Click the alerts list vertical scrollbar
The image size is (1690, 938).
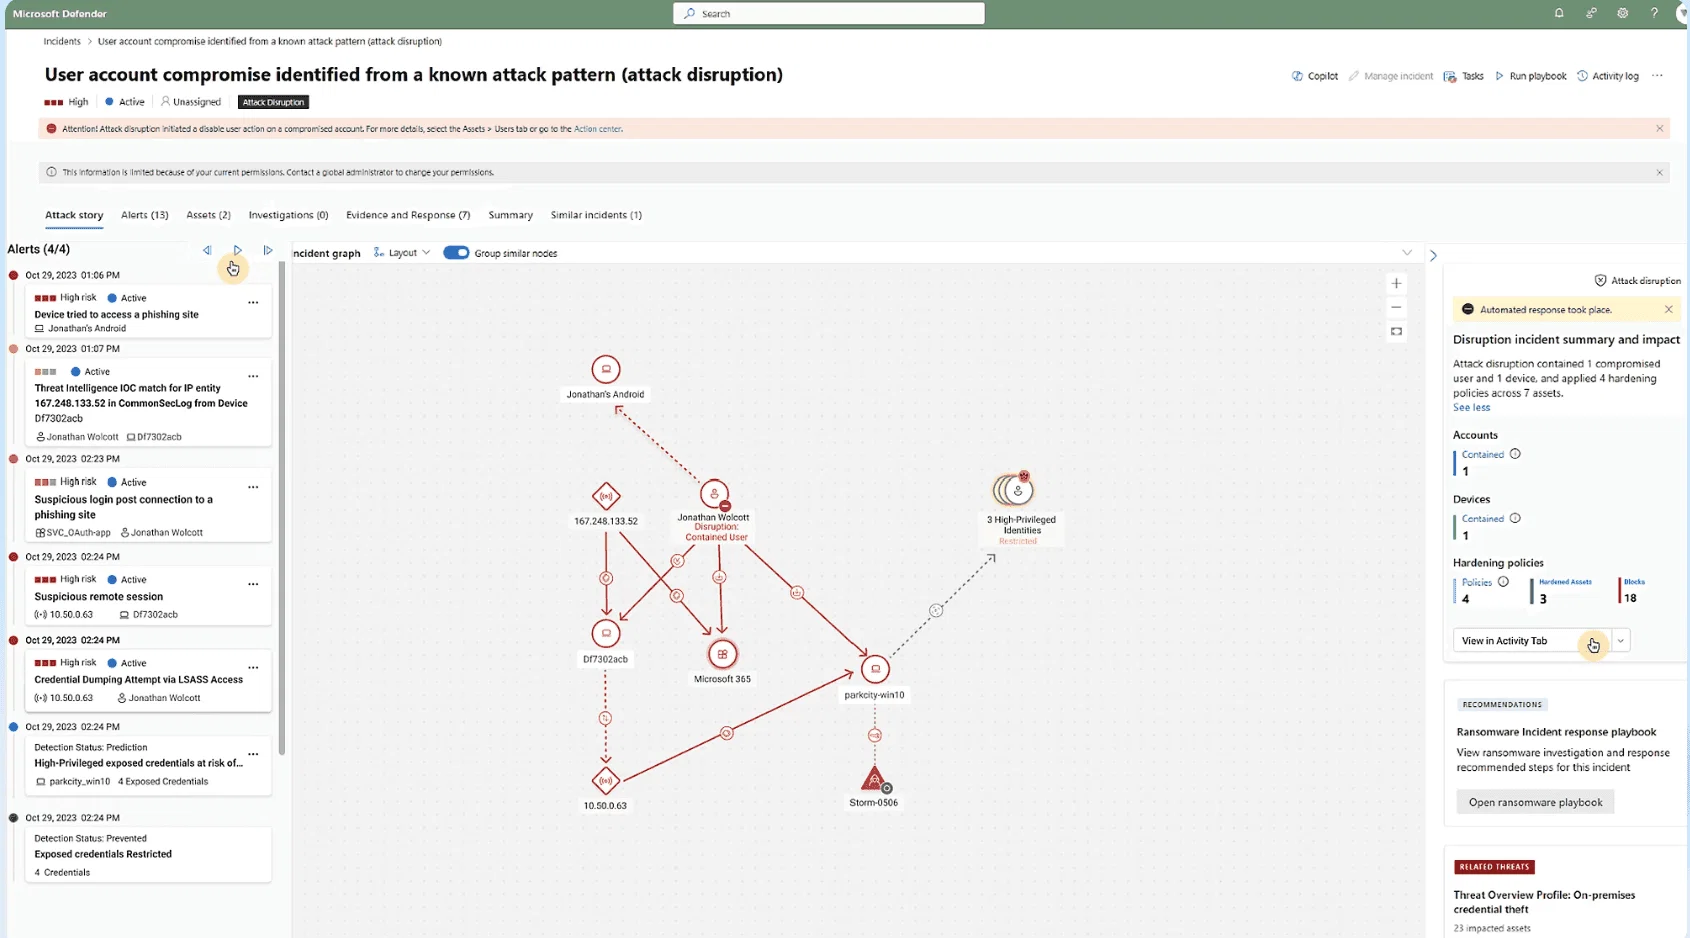pyautogui.click(x=282, y=507)
